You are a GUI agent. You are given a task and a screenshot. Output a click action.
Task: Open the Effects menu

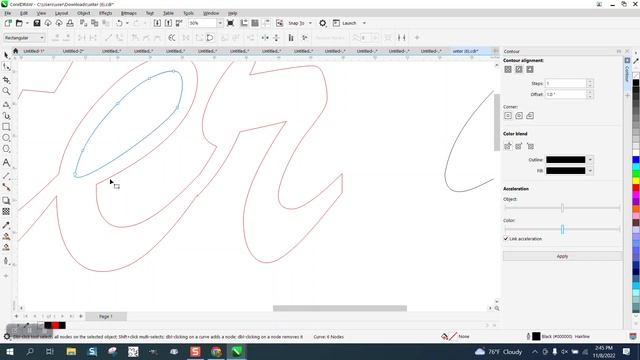pos(105,13)
